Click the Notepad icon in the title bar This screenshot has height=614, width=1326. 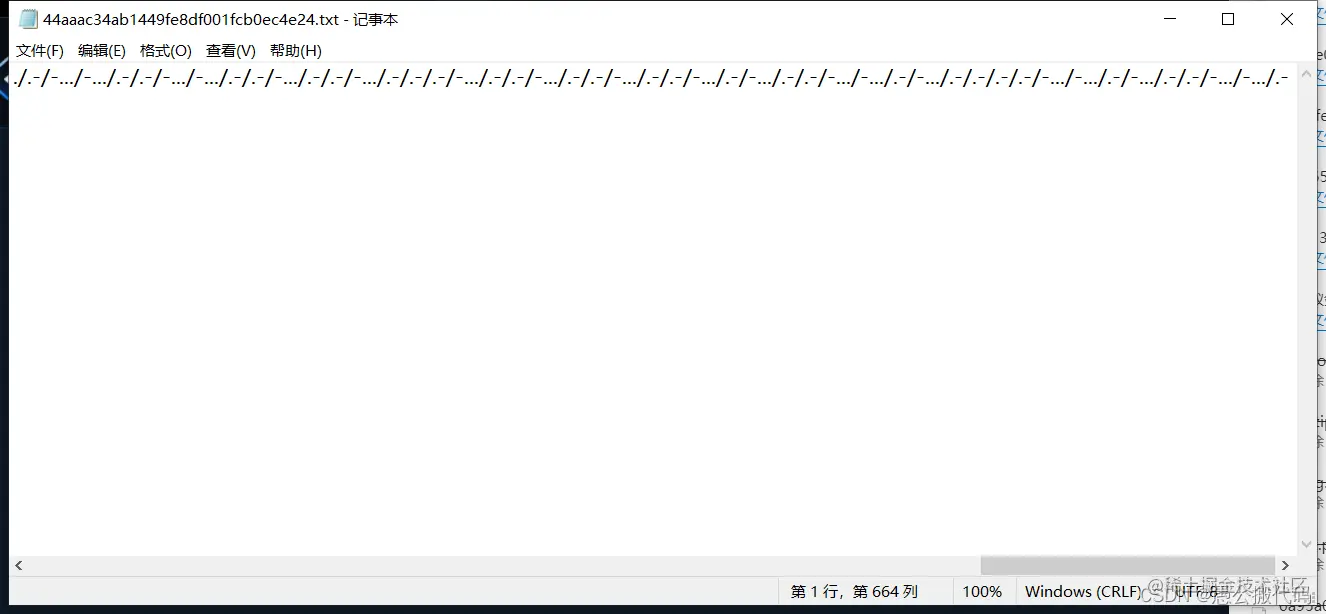28,19
